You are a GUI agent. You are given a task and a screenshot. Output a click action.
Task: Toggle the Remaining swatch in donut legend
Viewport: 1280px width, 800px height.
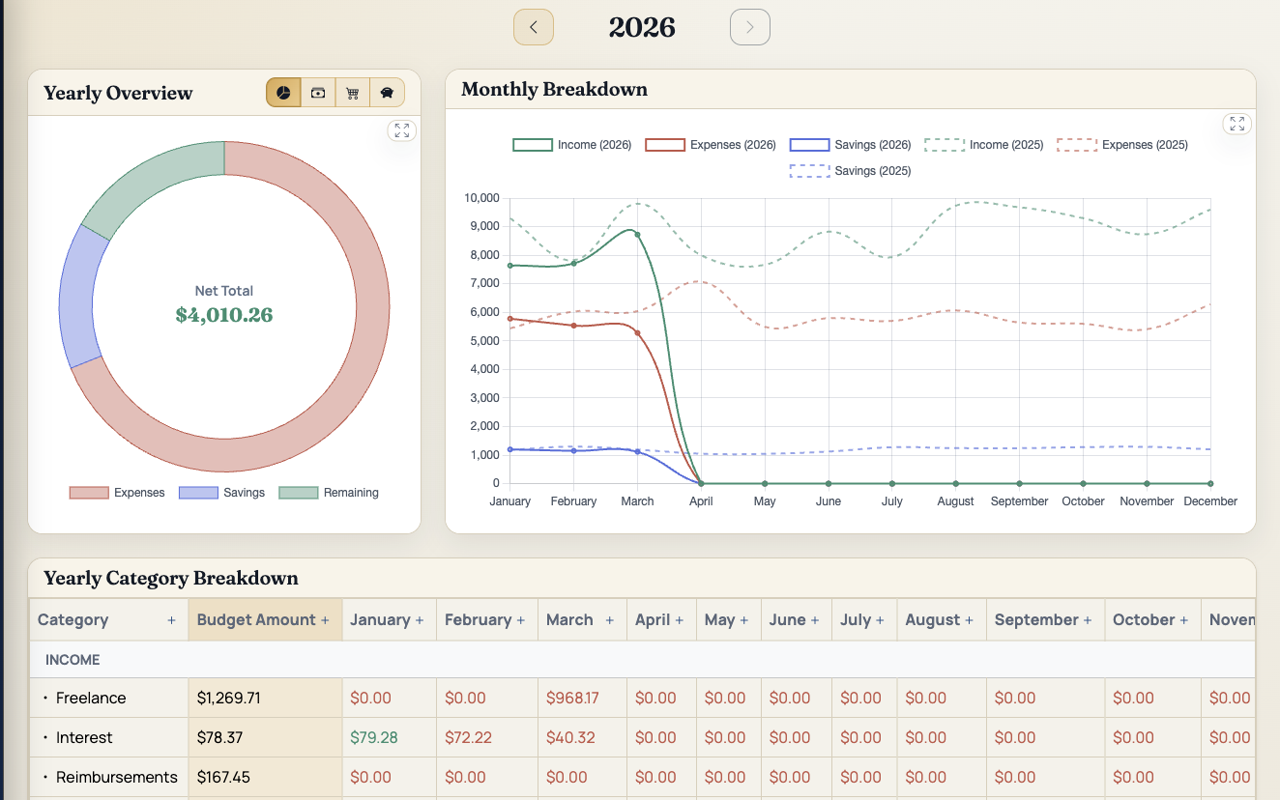click(298, 493)
